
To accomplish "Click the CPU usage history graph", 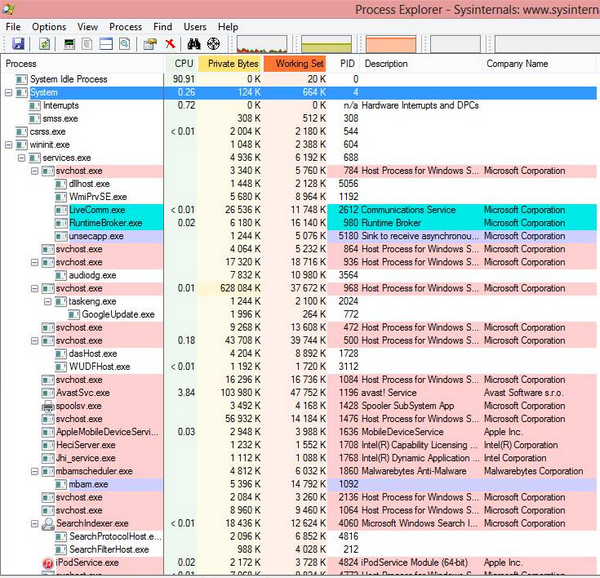I will point(262,44).
